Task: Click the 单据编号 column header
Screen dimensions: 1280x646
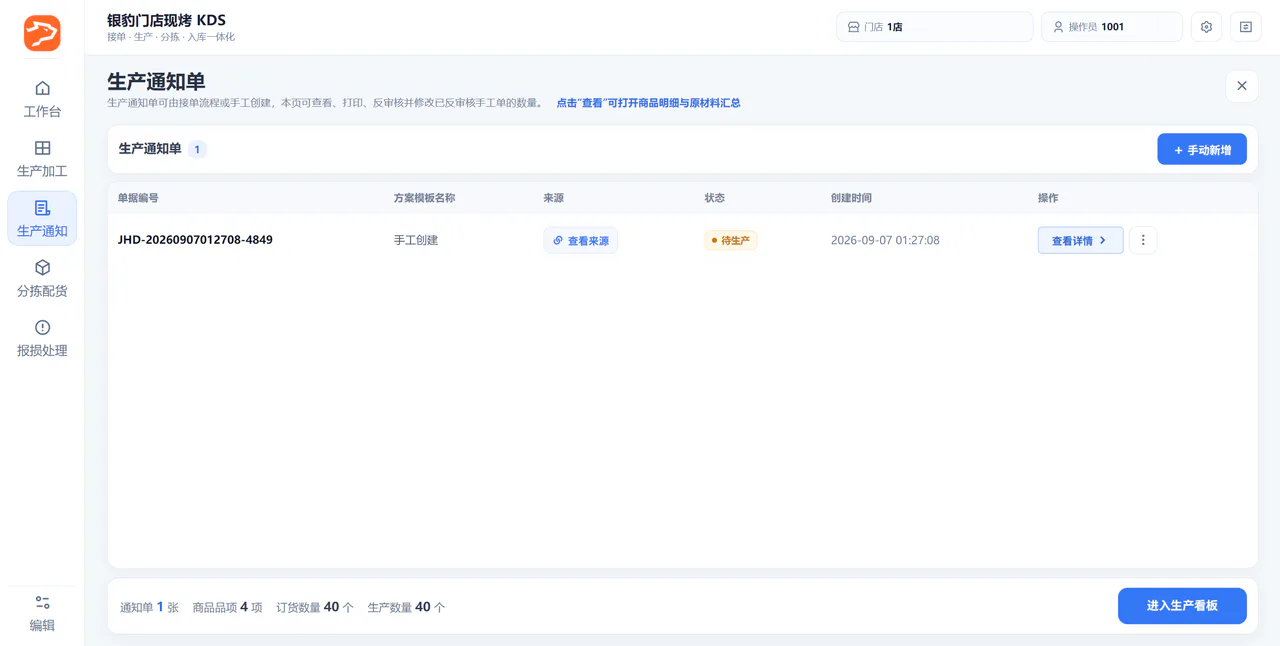Action: coord(138,198)
